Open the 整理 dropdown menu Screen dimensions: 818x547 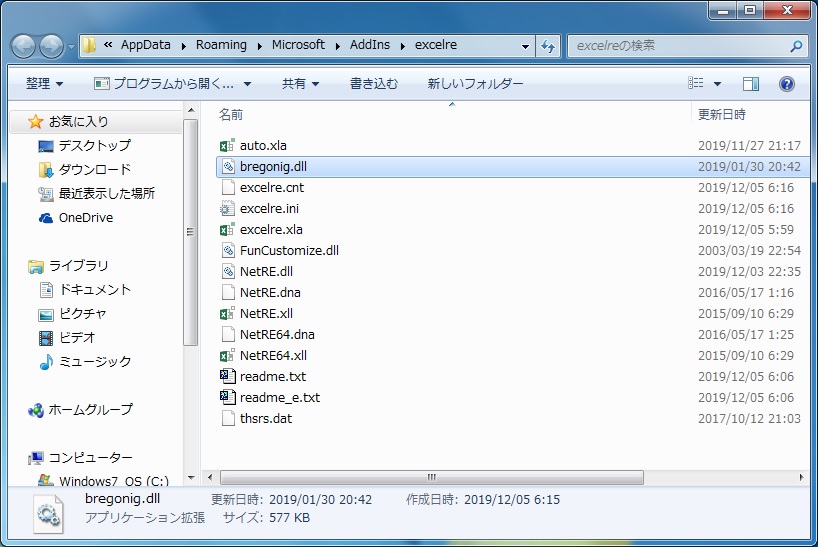(x=44, y=84)
